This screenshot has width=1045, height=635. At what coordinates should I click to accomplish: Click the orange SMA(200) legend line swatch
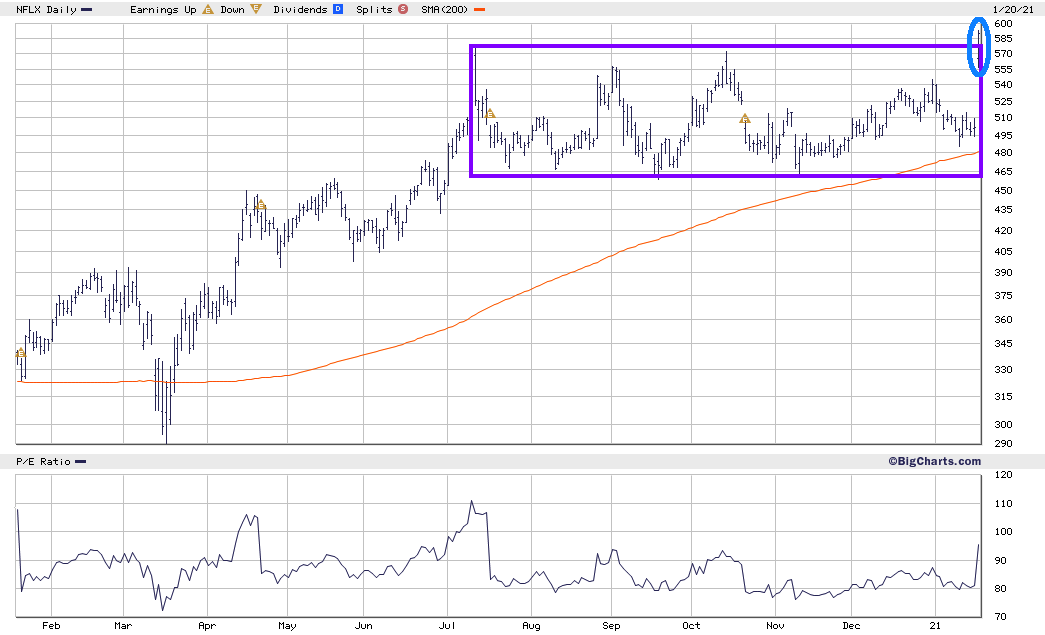click(479, 10)
